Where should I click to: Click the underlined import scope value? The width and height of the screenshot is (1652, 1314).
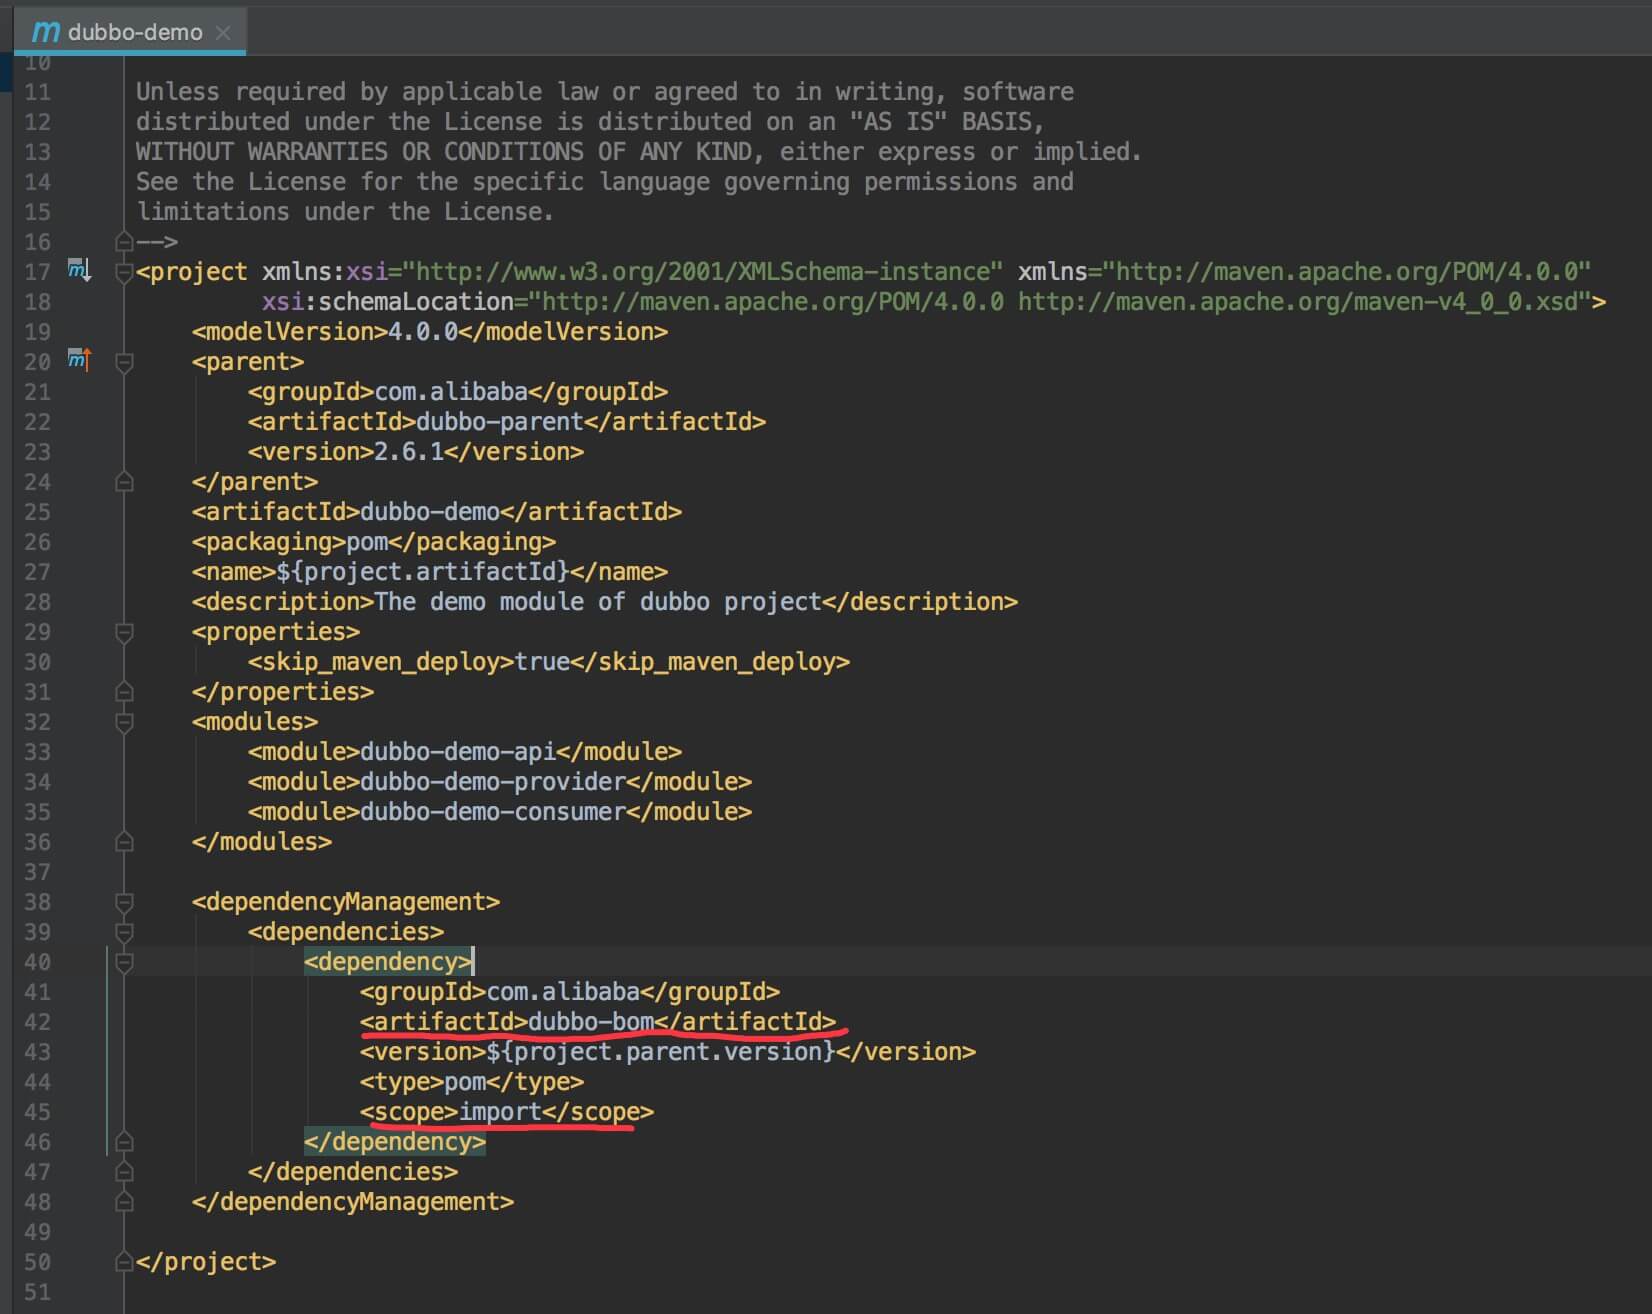pyautogui.click(x=500, y=1112)
